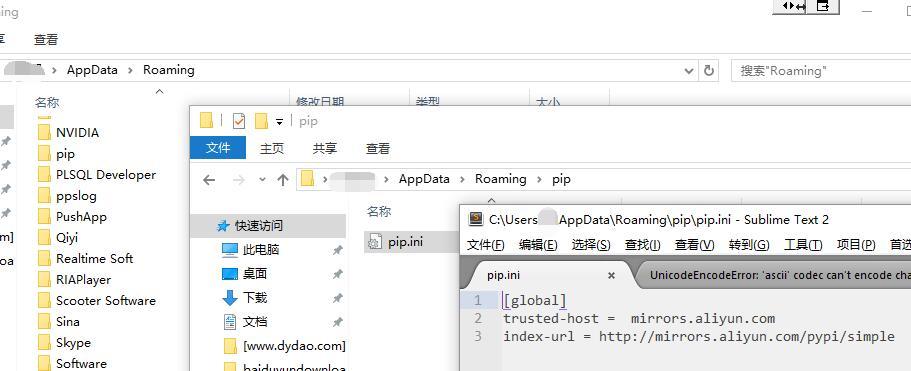Viewport: 911px width, 371px height.
Task: Open Sublime Text 转到(G) menu
Action: 749,245
